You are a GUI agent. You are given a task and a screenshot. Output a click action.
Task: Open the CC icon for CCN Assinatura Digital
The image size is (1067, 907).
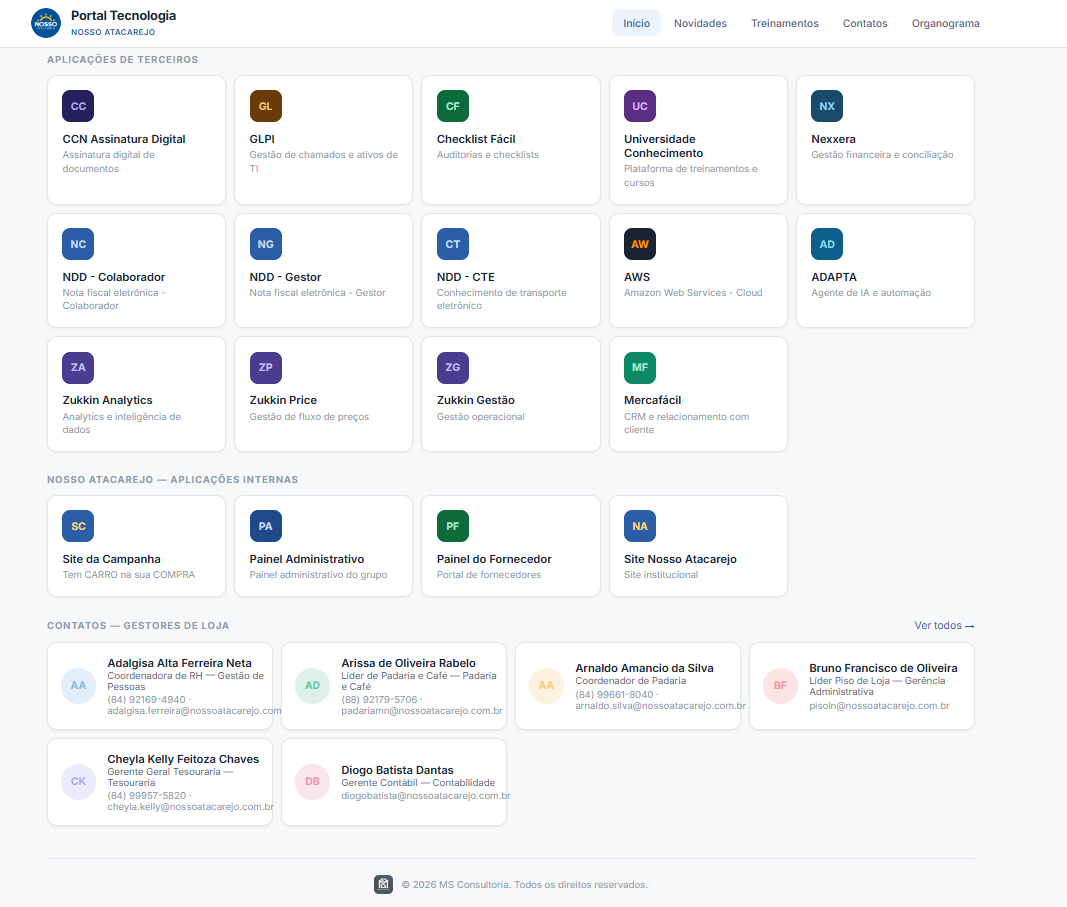pos(78,106)
